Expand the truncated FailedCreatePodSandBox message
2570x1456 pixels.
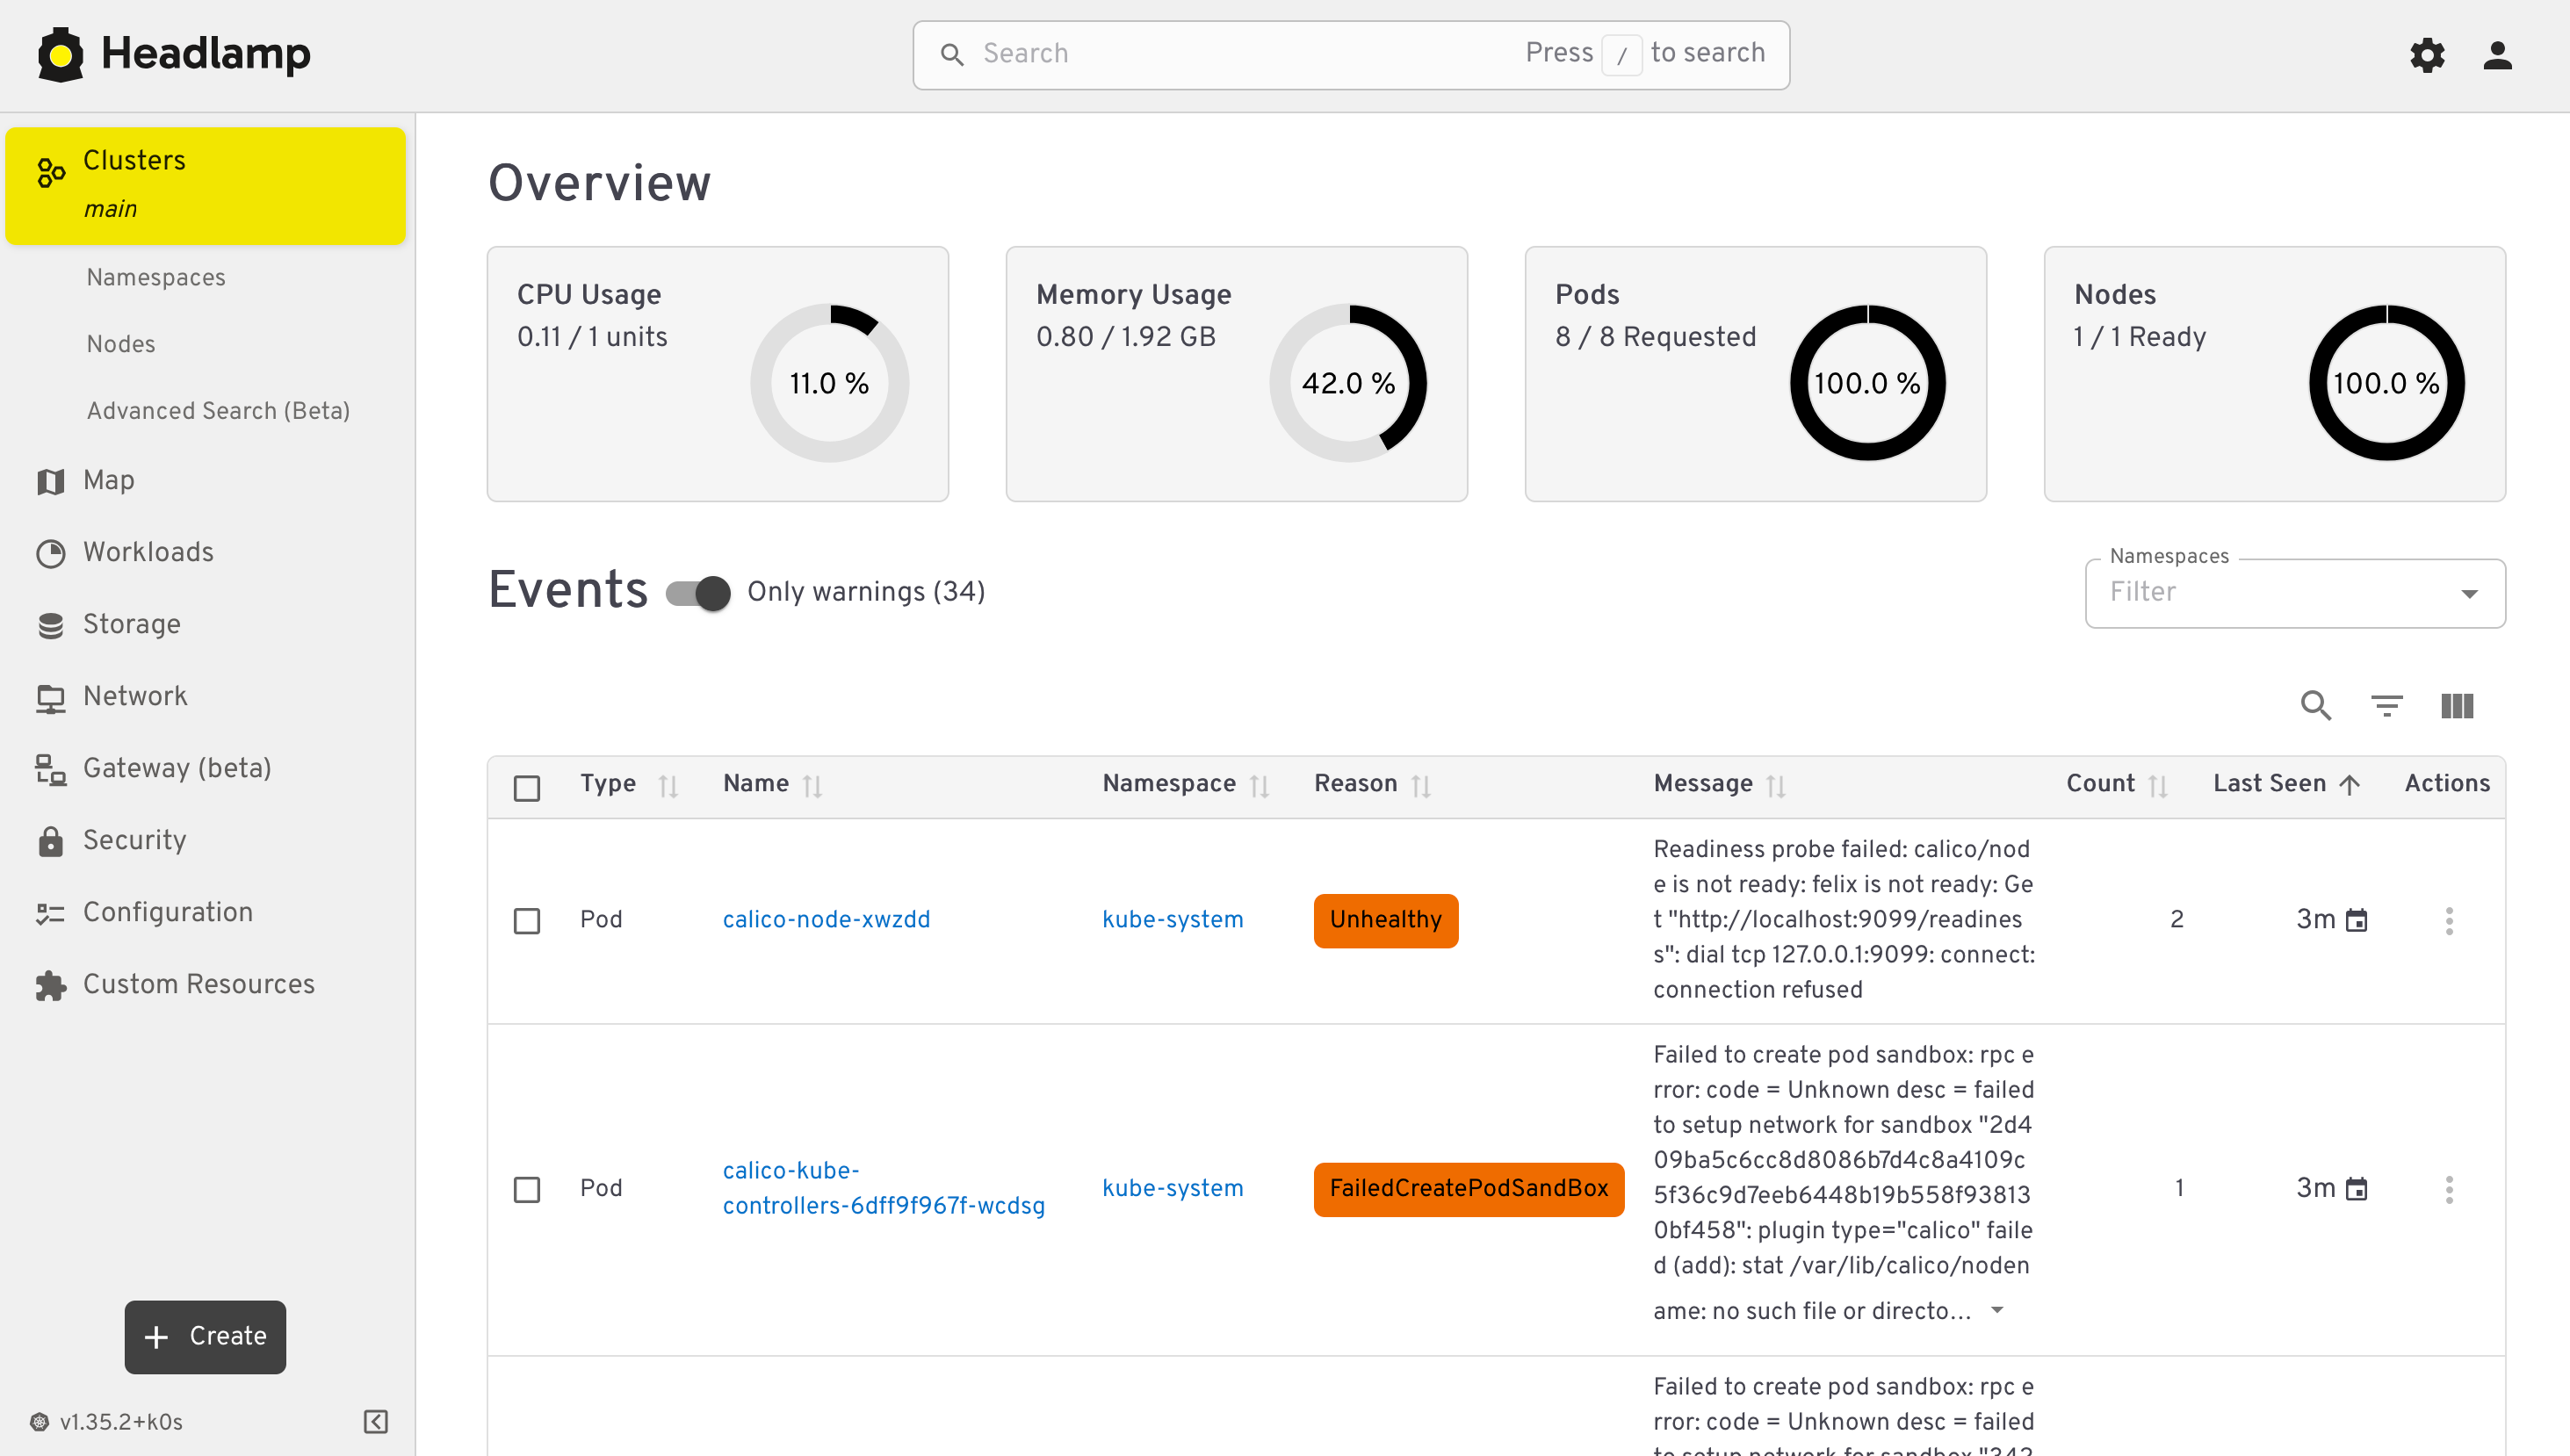1997,1310
